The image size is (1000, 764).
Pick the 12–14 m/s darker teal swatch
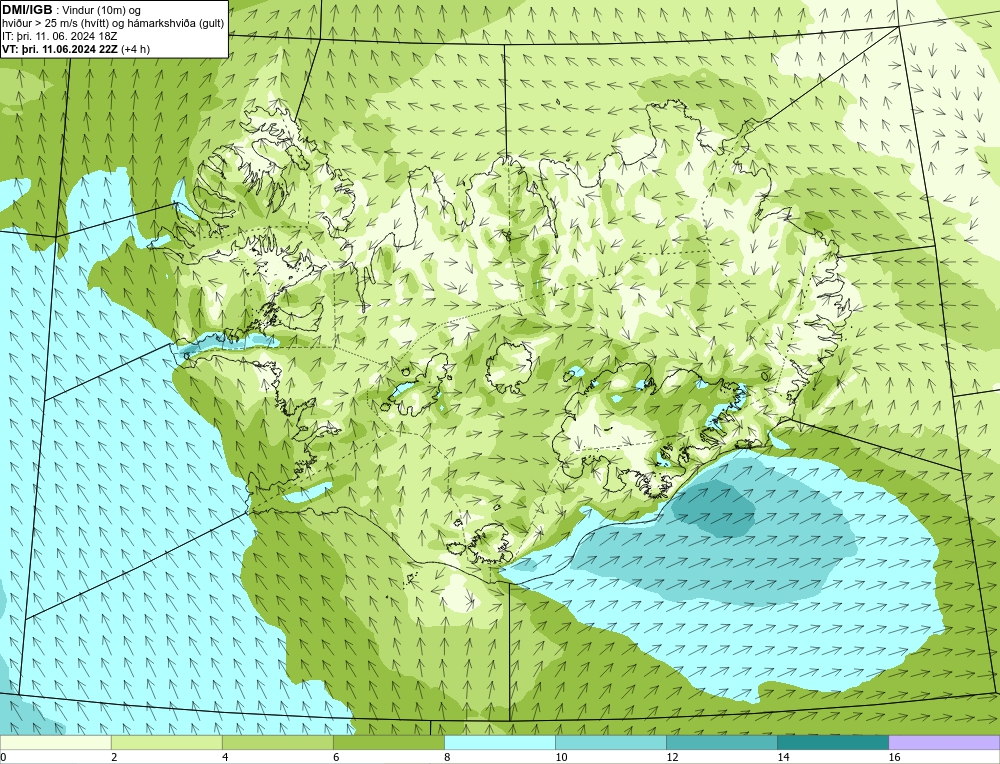[x=722, y=743]
